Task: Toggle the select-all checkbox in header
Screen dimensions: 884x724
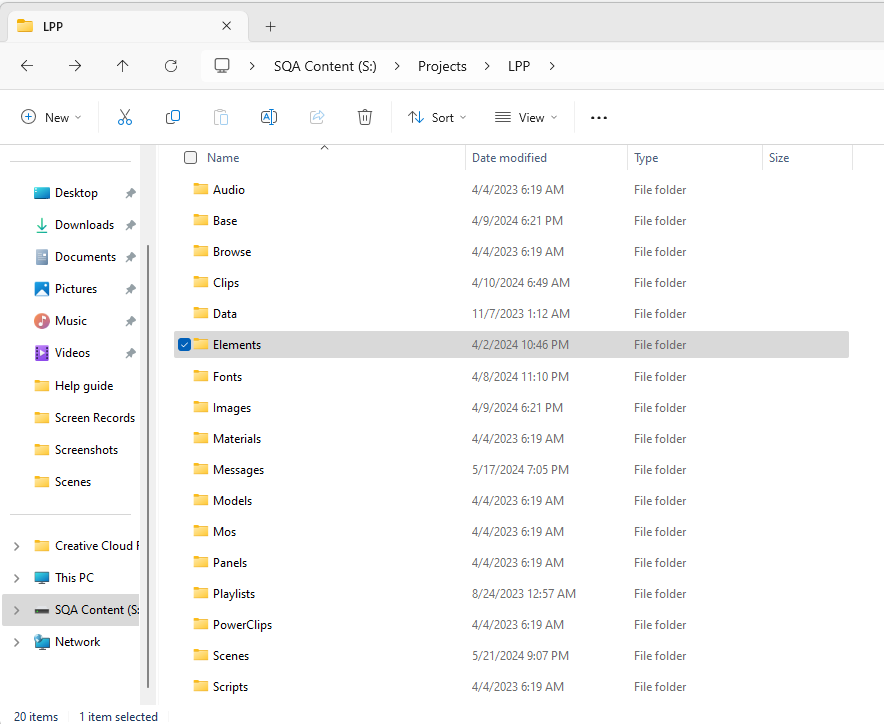Action: click(191, 157)
